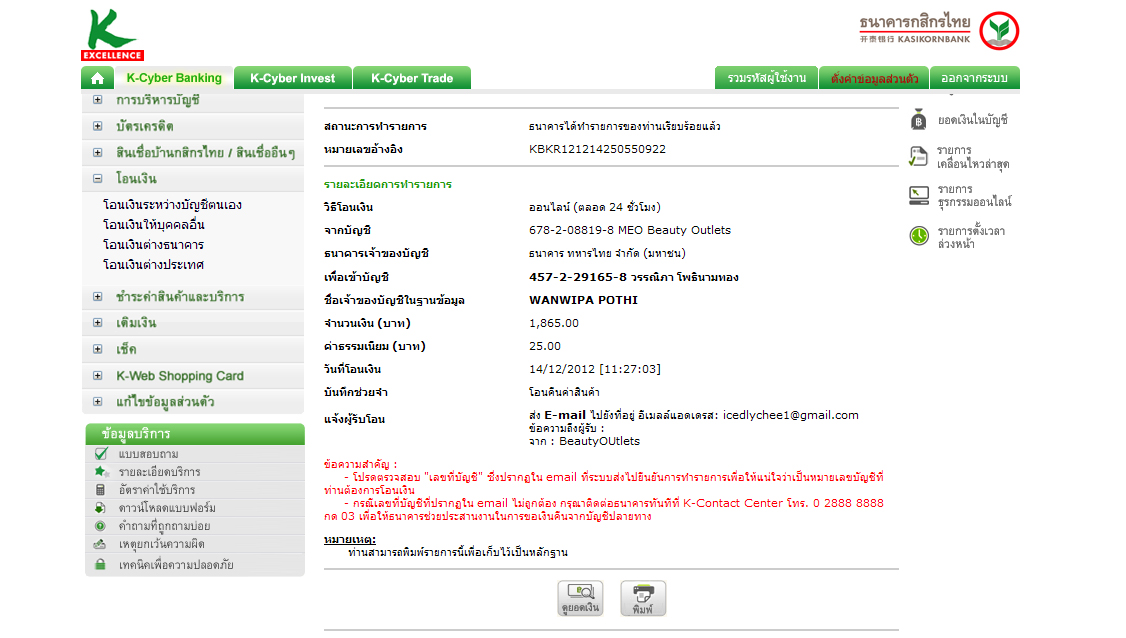The height and width of the screenshot is (638, 1126).
Task: Click the K-Excellence logo
Action: (x=112, y=34)
